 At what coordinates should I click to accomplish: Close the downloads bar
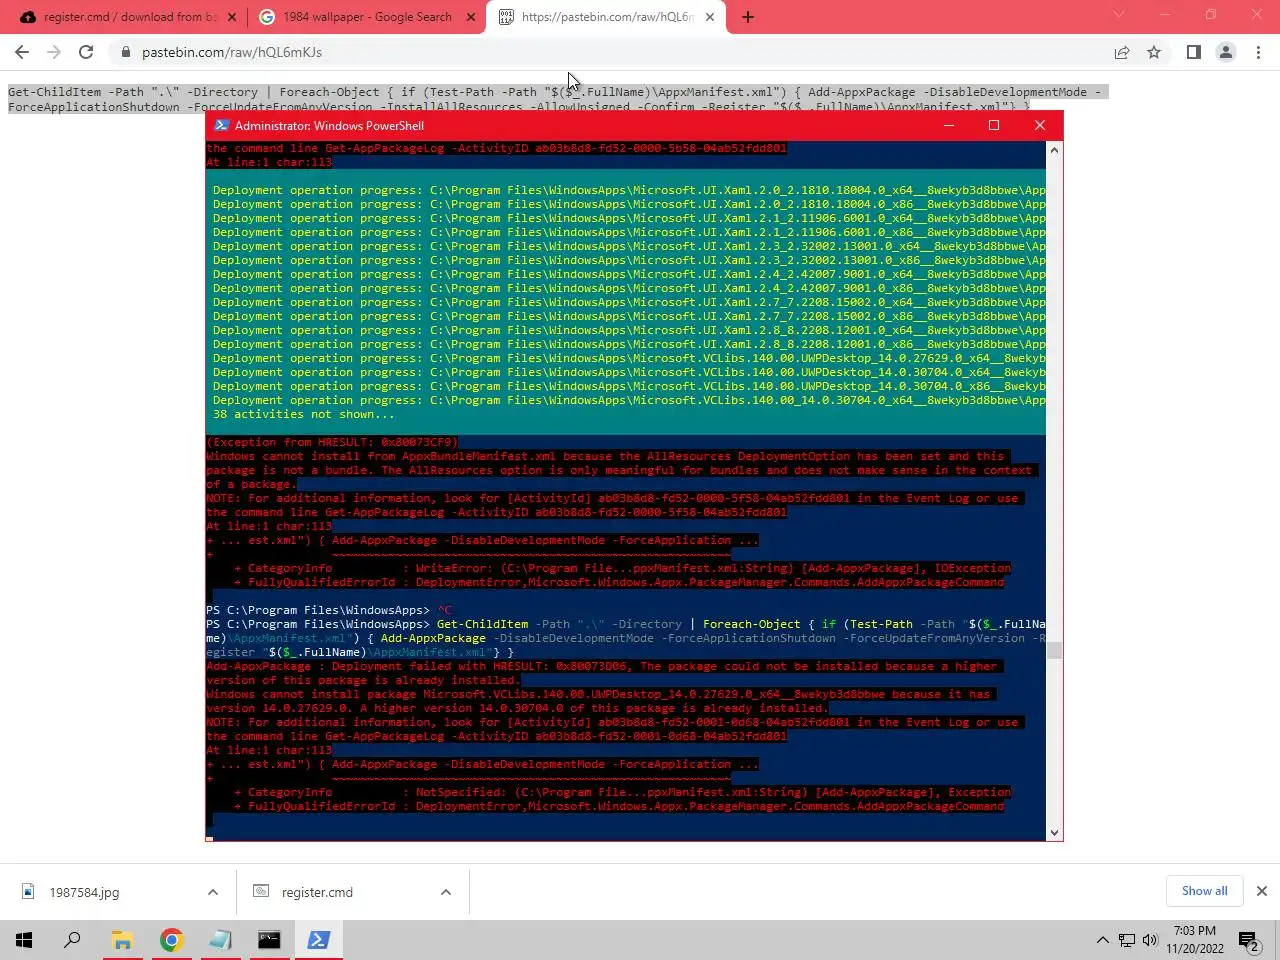(1262, 891)
